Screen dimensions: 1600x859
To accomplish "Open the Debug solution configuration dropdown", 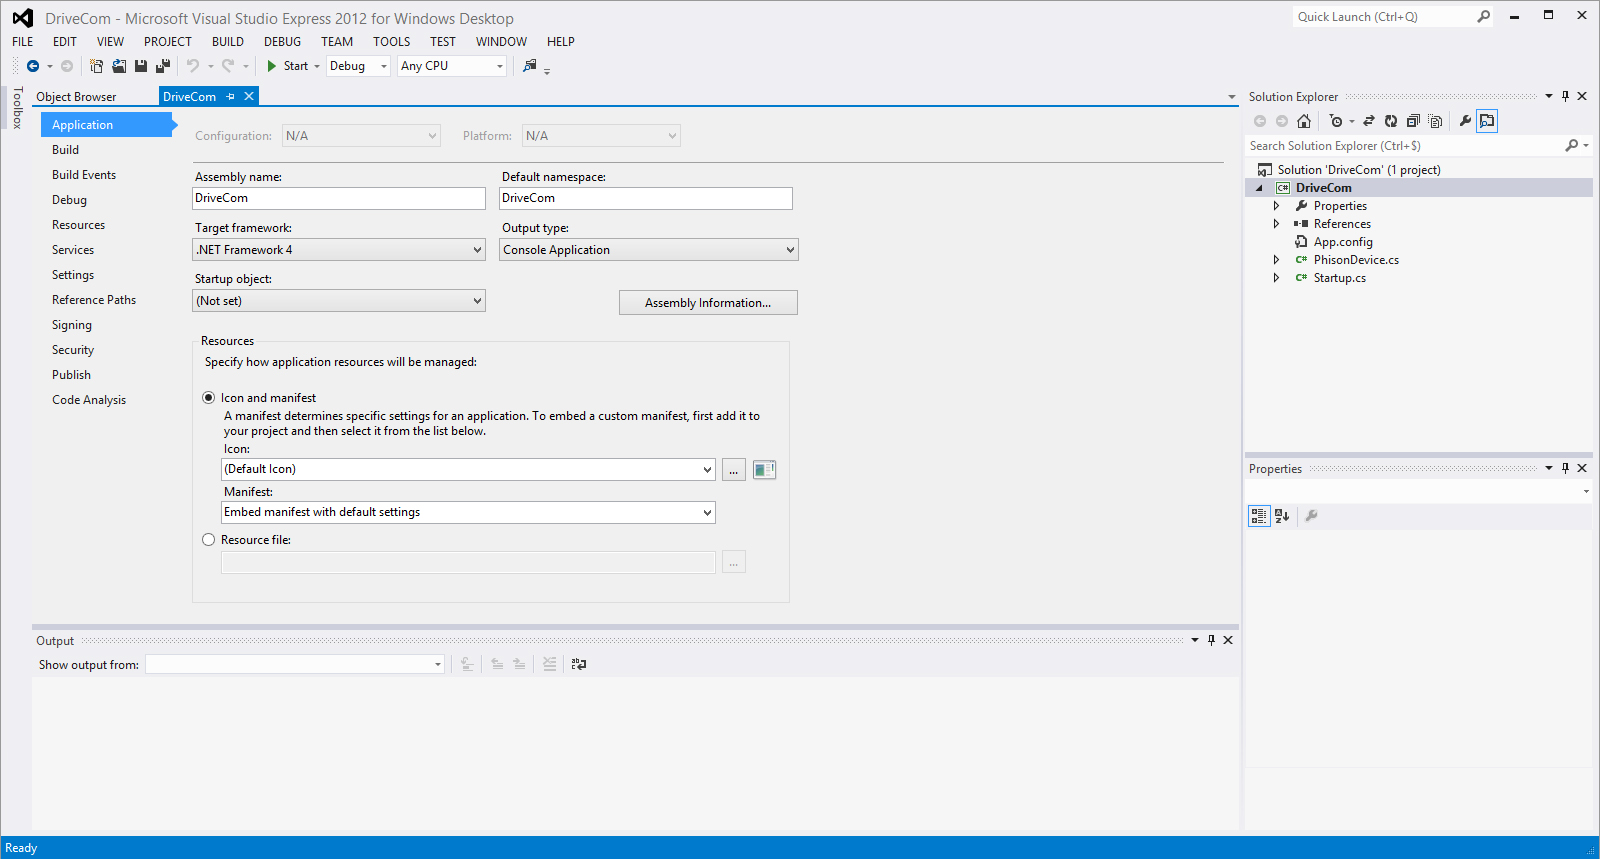I will 358,66.
